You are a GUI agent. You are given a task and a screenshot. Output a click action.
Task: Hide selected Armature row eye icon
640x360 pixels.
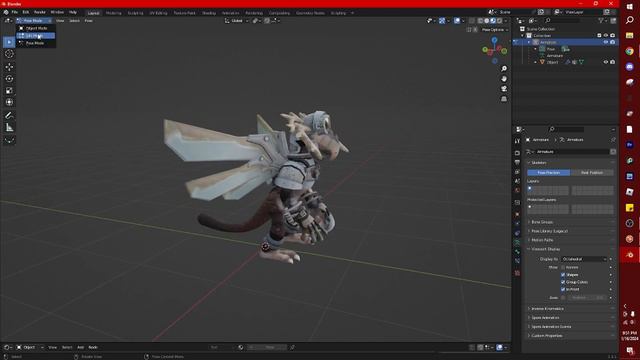(606, 42)
